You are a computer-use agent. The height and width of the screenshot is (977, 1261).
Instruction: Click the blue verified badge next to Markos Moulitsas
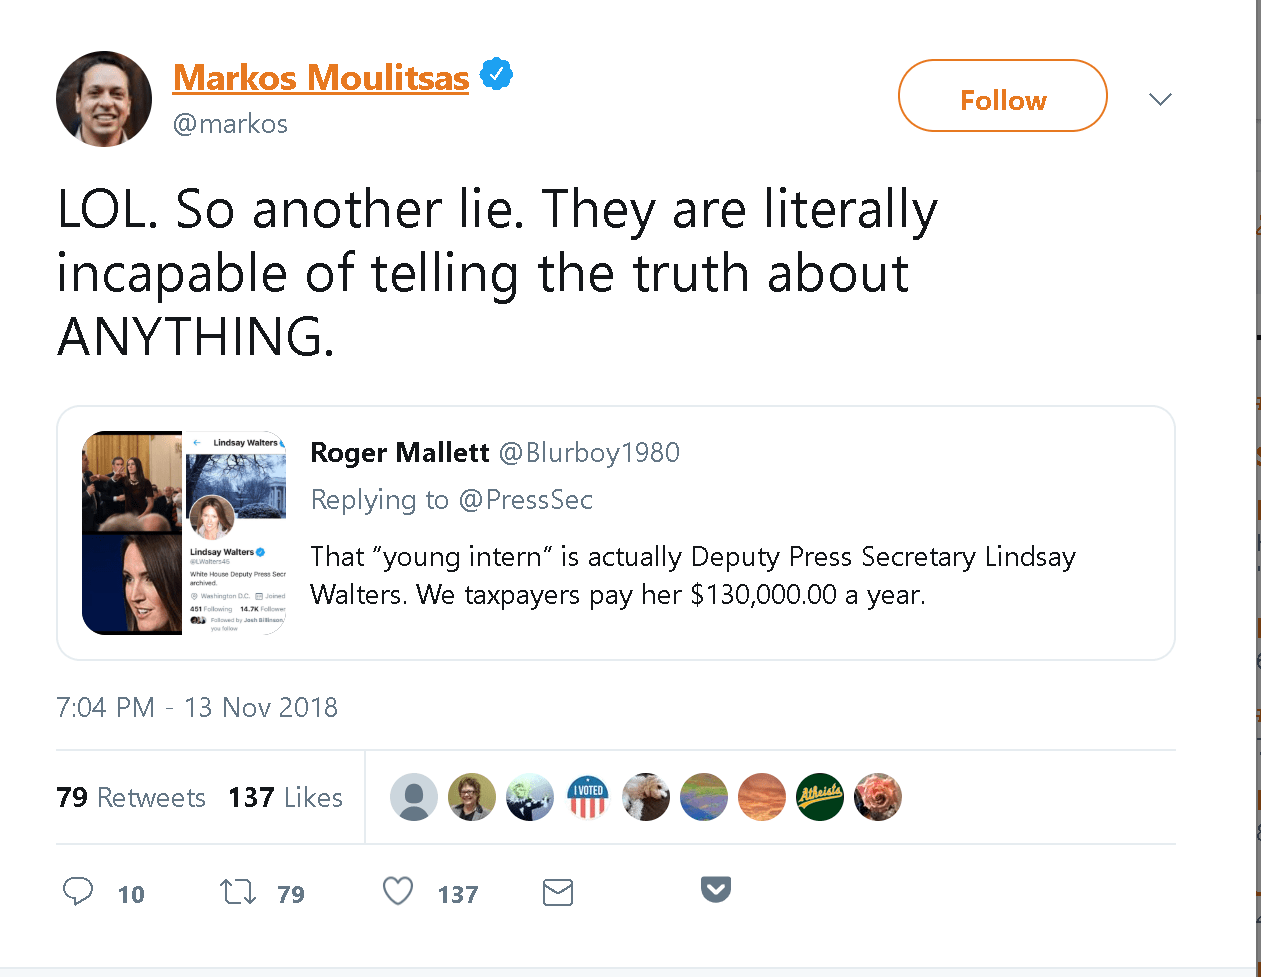[x=496, y=72]
